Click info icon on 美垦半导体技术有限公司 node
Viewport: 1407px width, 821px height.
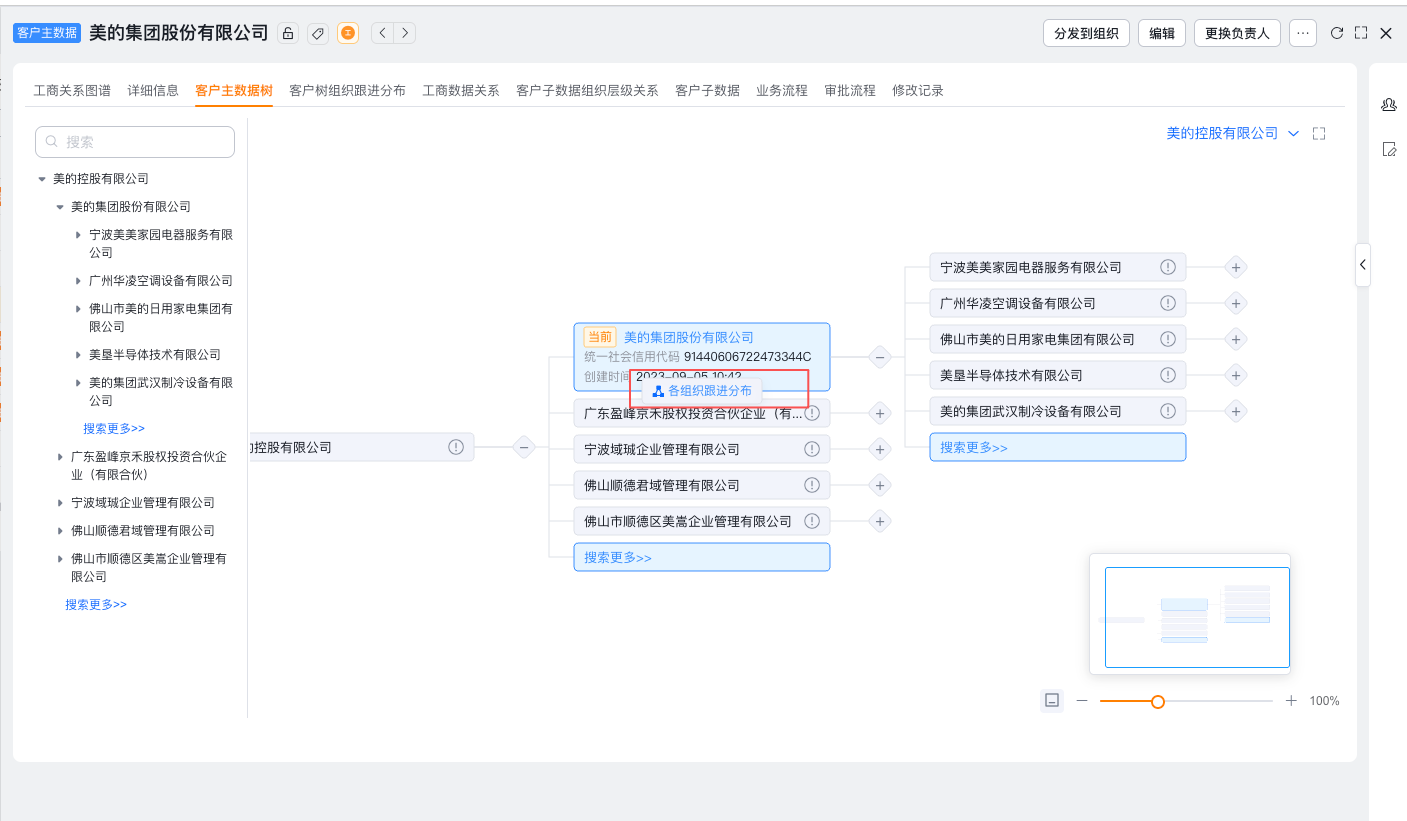pos(1167,375)
